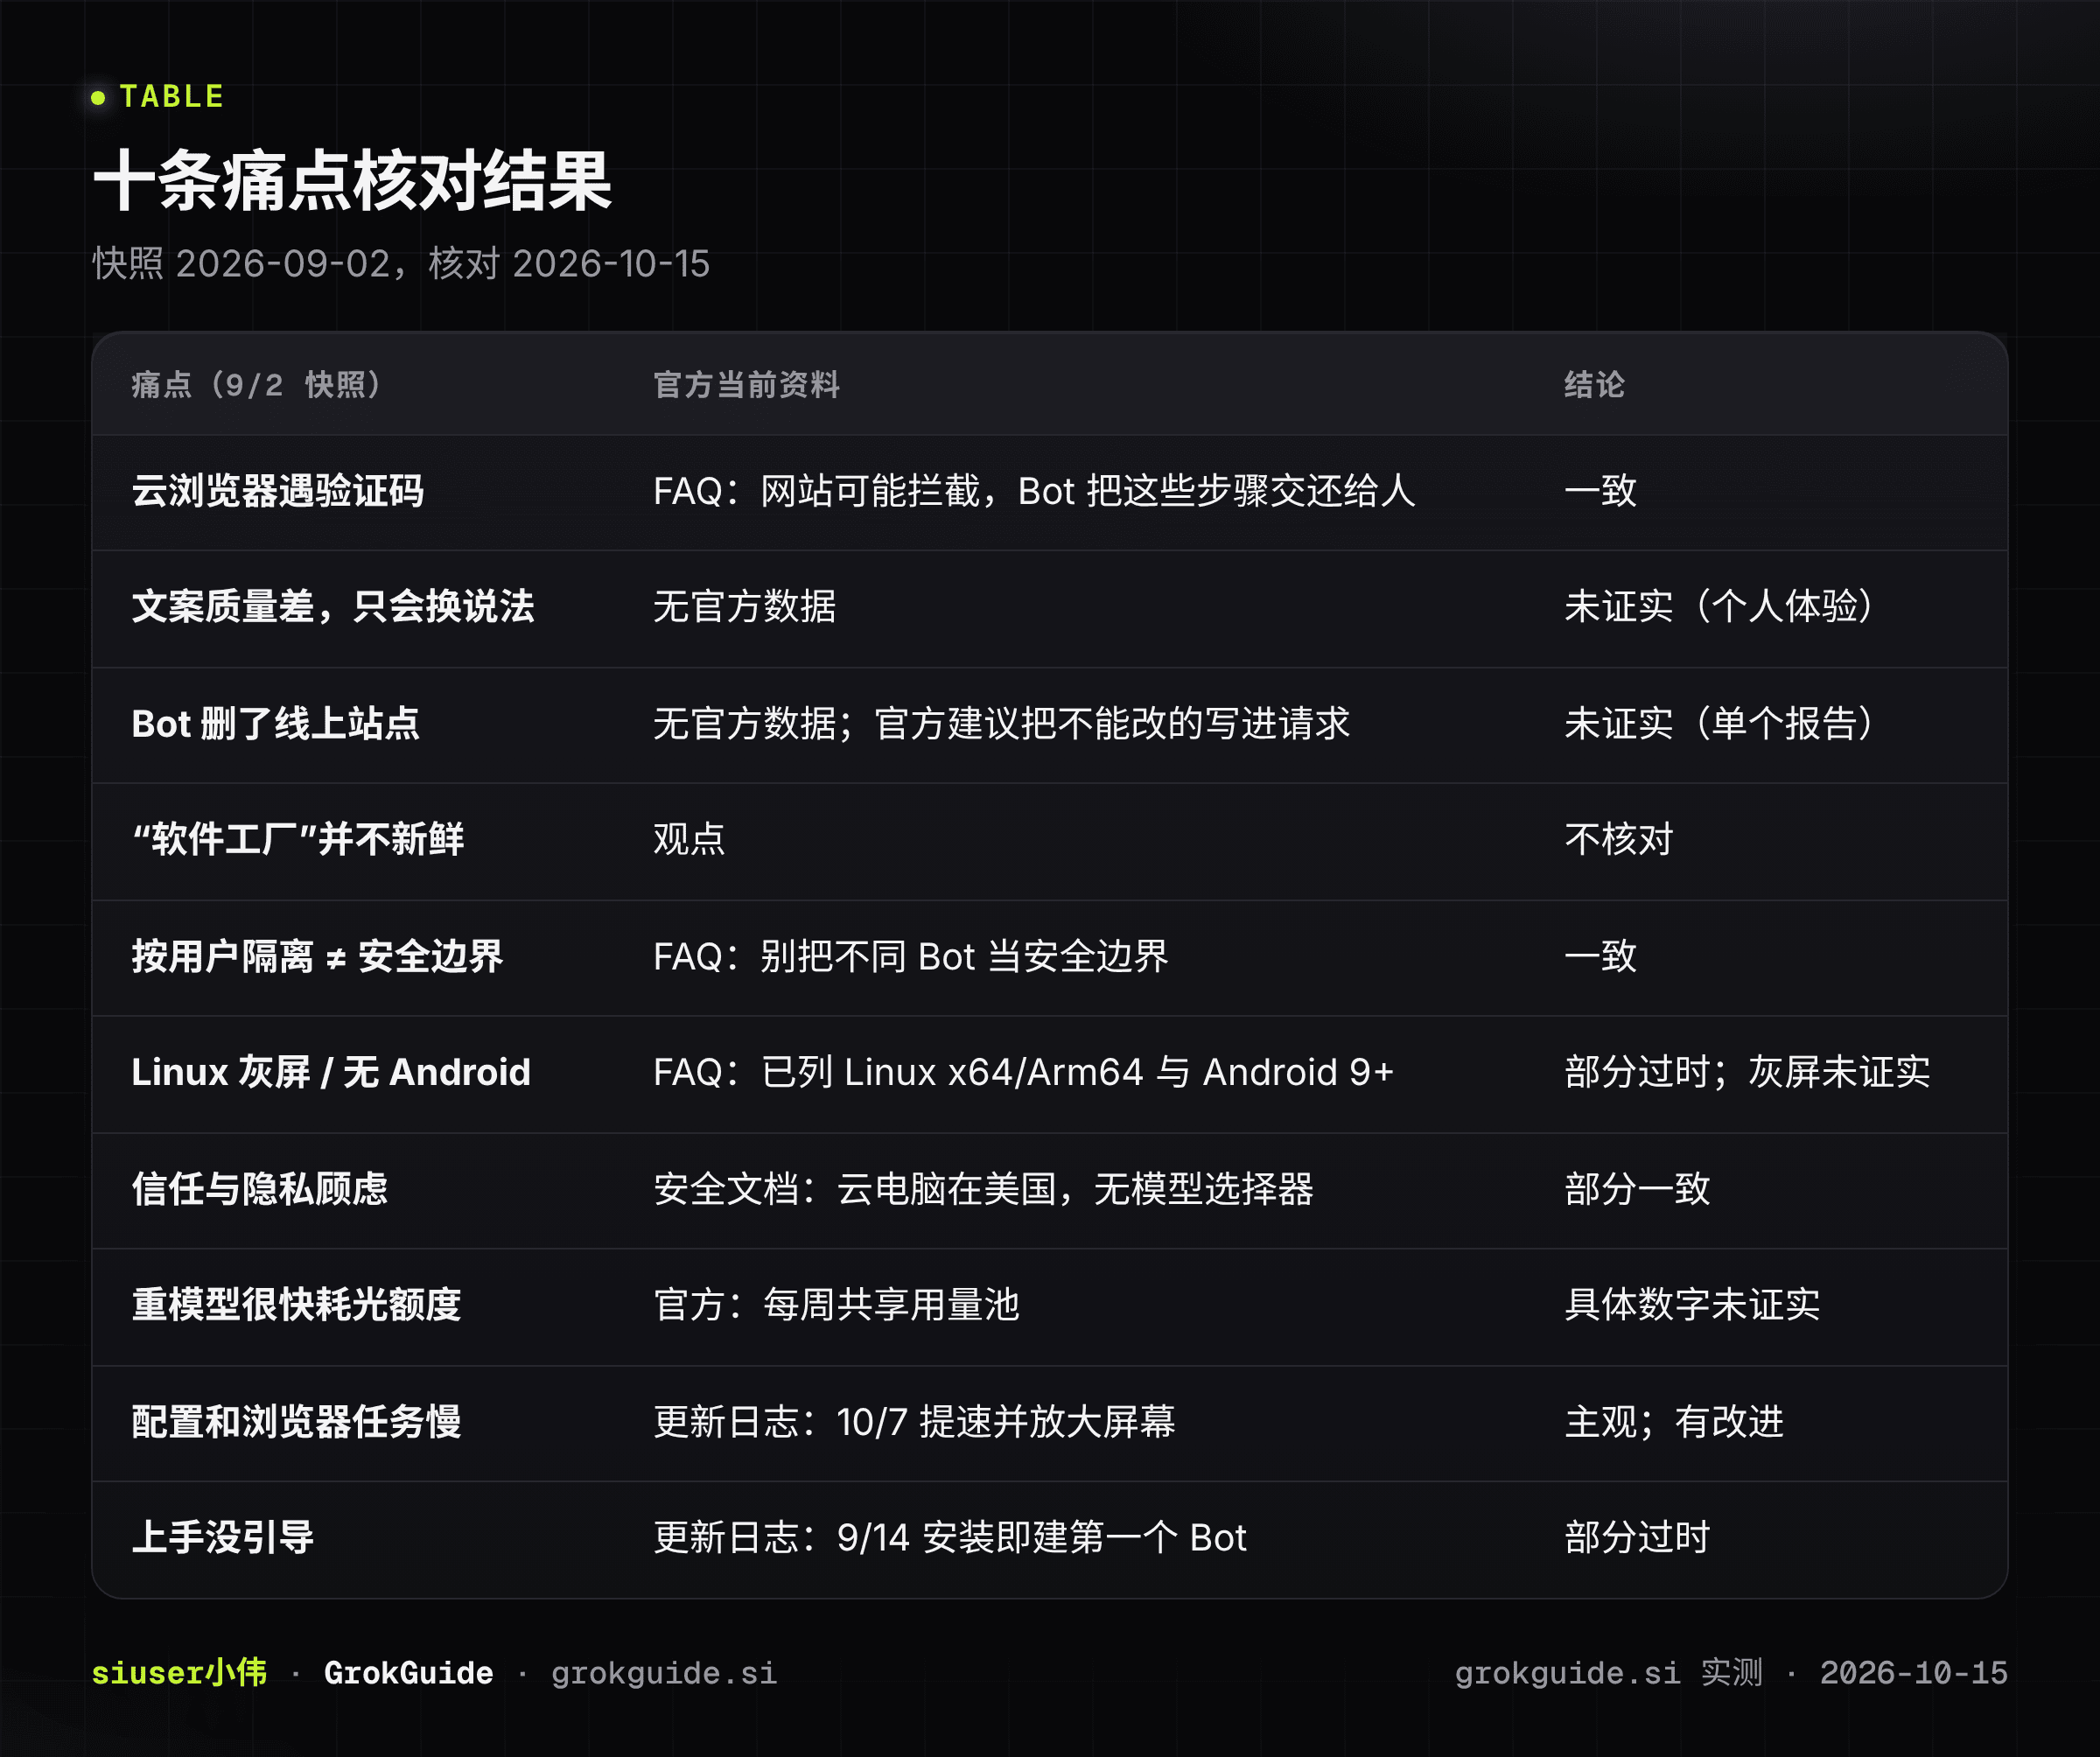Click the 一致 conclusion in 云浏览器遇验证码 row
This screenshot has height=1757, width=2100.
(x=1600, y=491)
